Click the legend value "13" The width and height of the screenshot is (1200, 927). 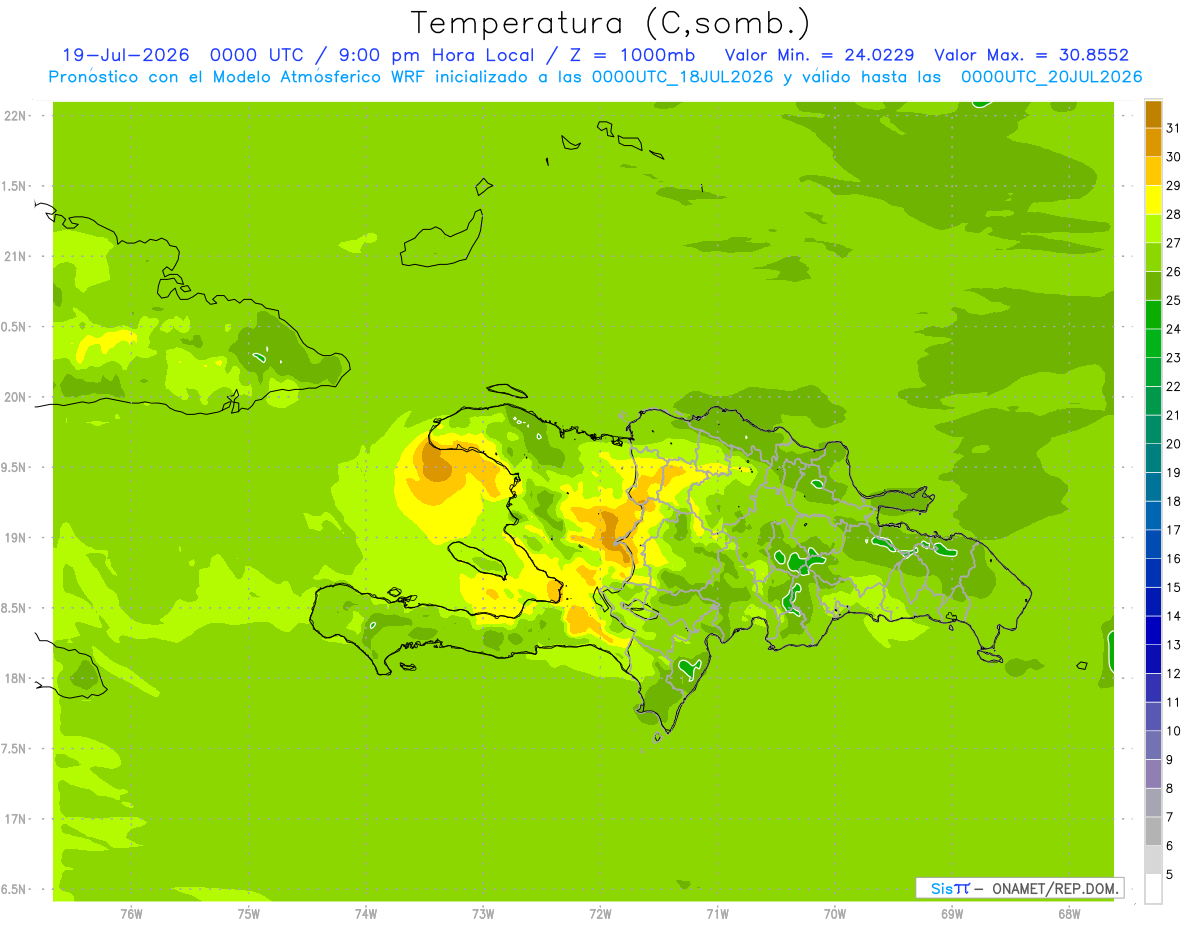pyautogui.click(x=1173, y=645)
